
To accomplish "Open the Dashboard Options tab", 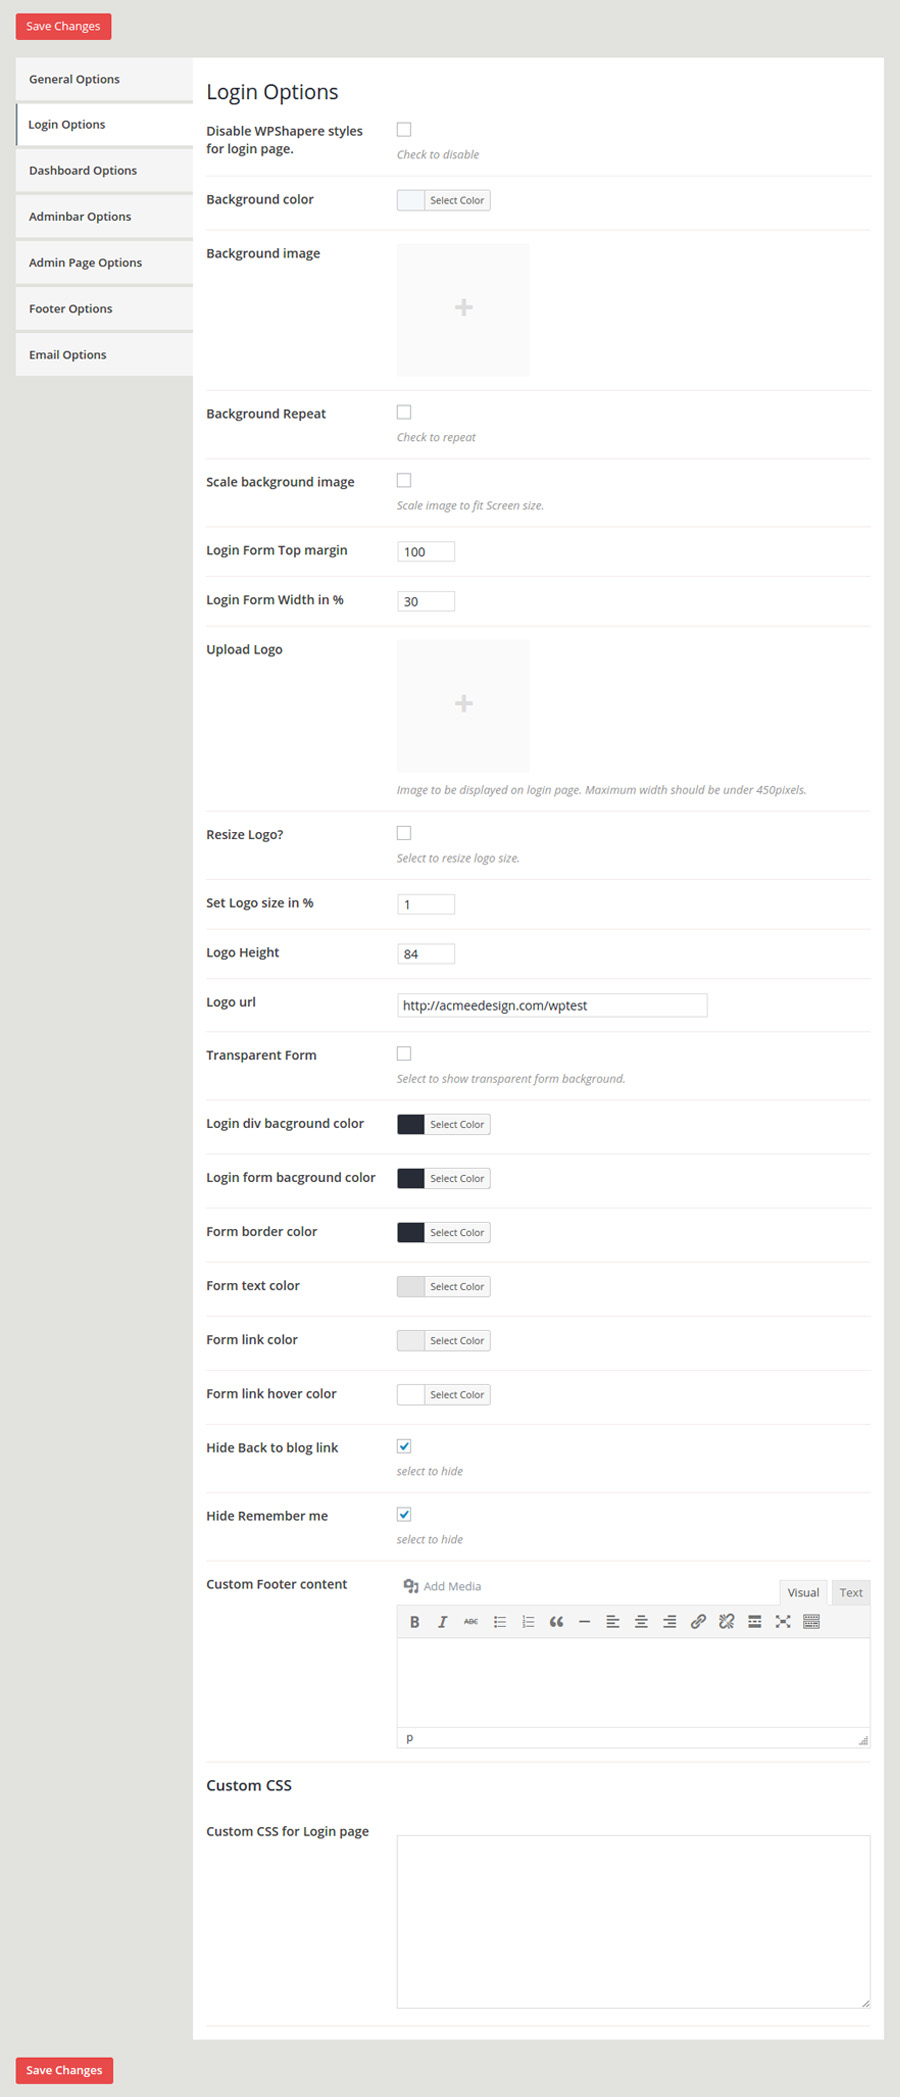I will tap(83, 171).
